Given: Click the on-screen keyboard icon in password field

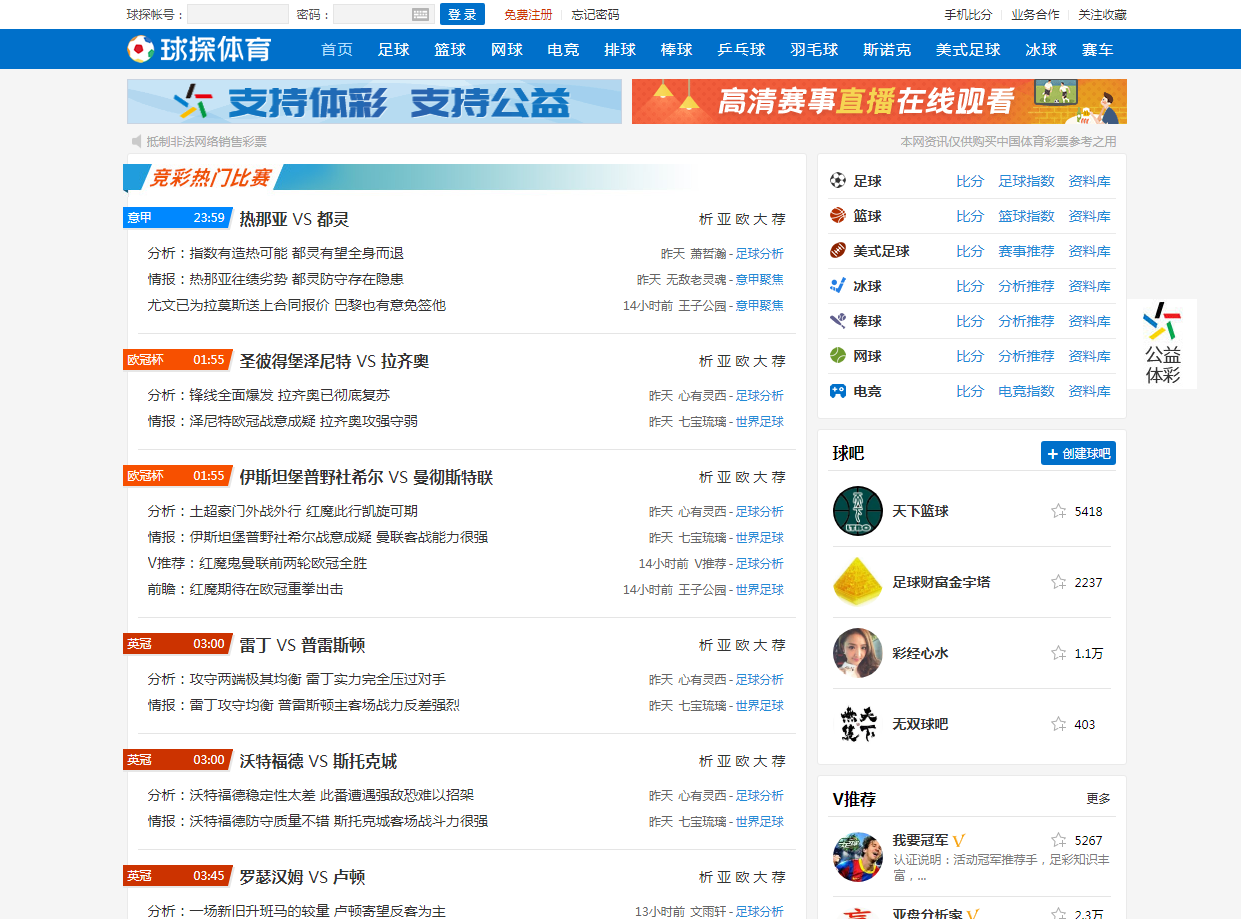Looking at the screenshot, I should (420, 14).
